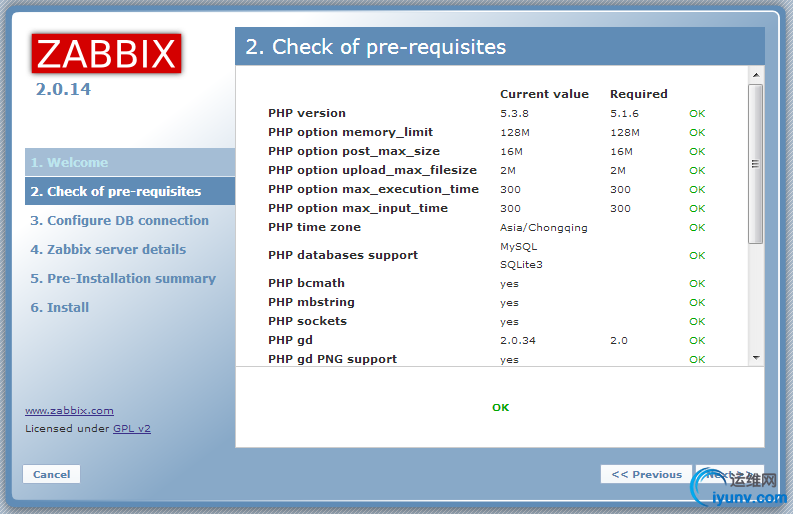Click the 'PHP option max_execution_time' label

click(373, 189)
